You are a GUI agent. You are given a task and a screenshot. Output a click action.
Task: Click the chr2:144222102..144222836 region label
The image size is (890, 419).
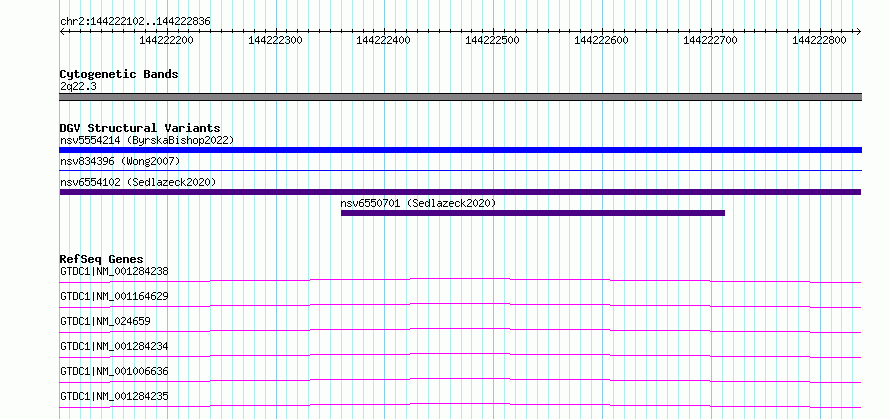[135, 22]
